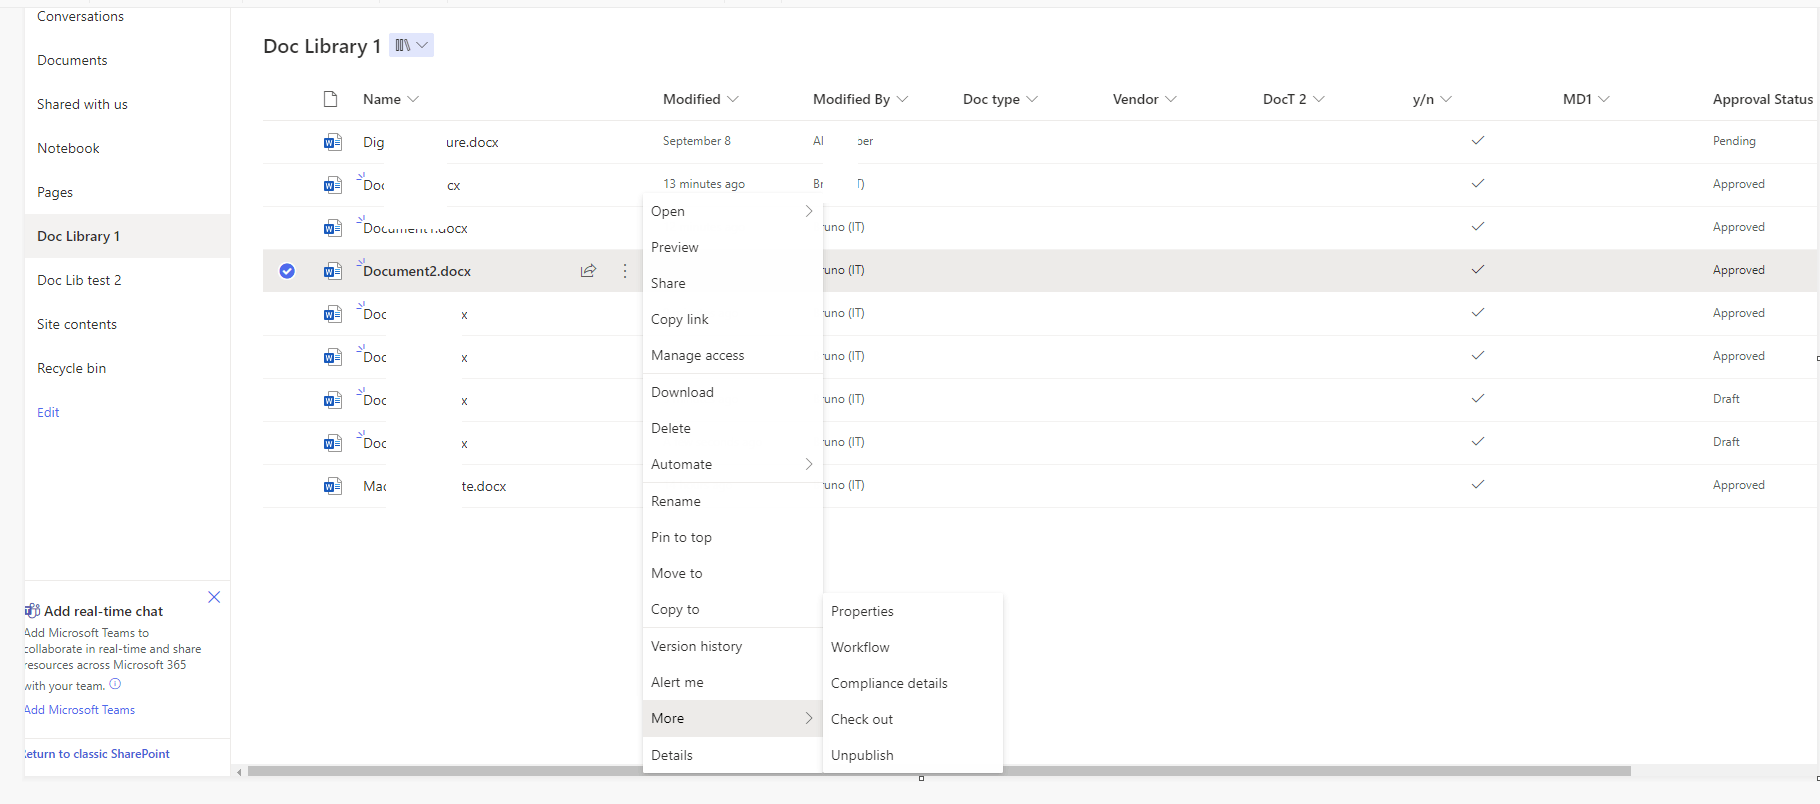Click the Add Microsoft Teams link
Screen dimensions: 1820x804
click(80, 710)
